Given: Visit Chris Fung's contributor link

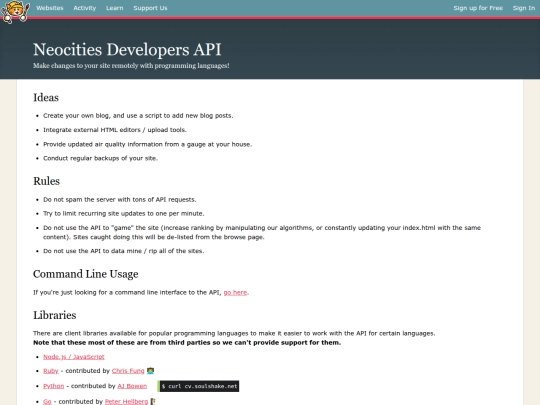Looking at the screenshot, I should [x=128, y=371].
